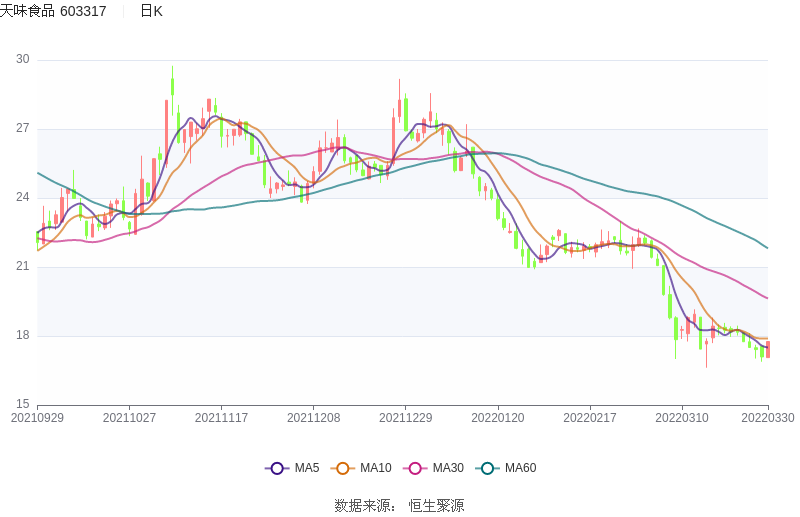
Task: Click the 20220217 date axis label
Action: [590, 418]
